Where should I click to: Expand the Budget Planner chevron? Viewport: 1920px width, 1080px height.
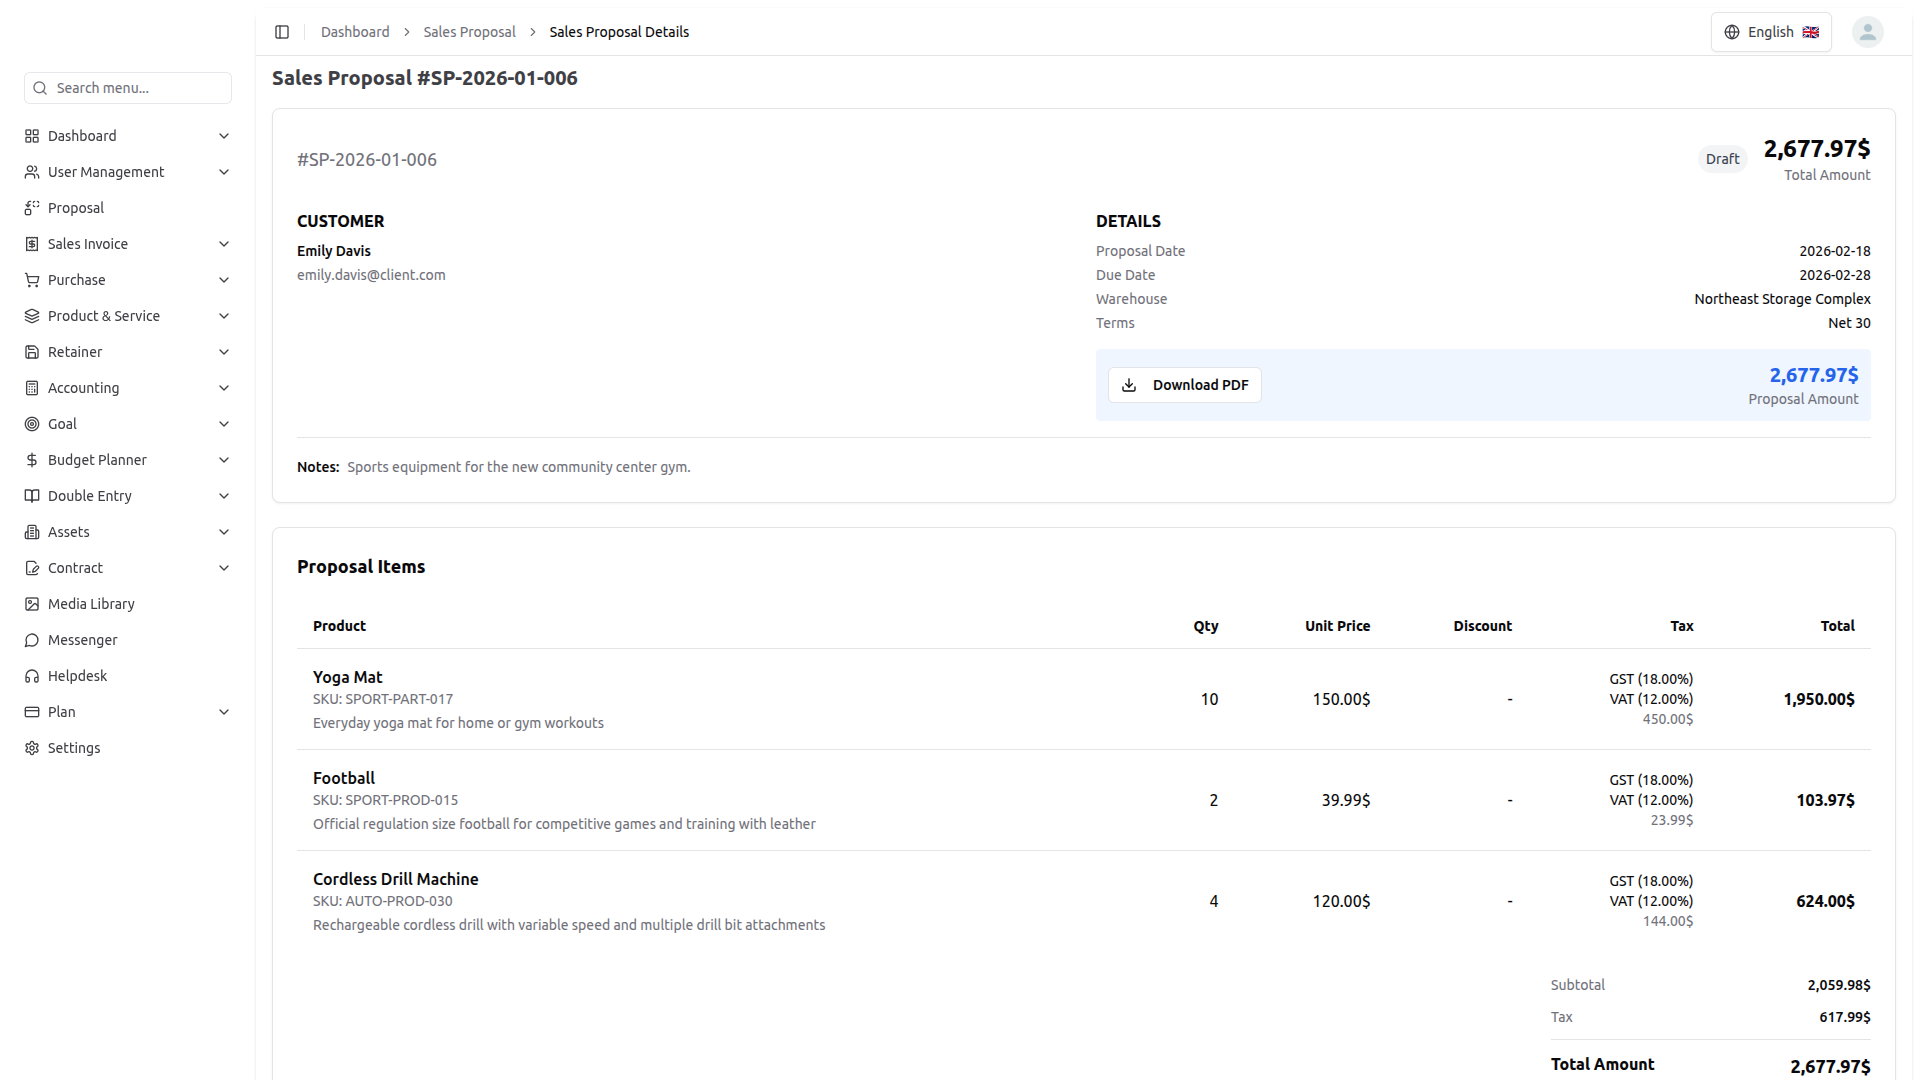(224, 460)
